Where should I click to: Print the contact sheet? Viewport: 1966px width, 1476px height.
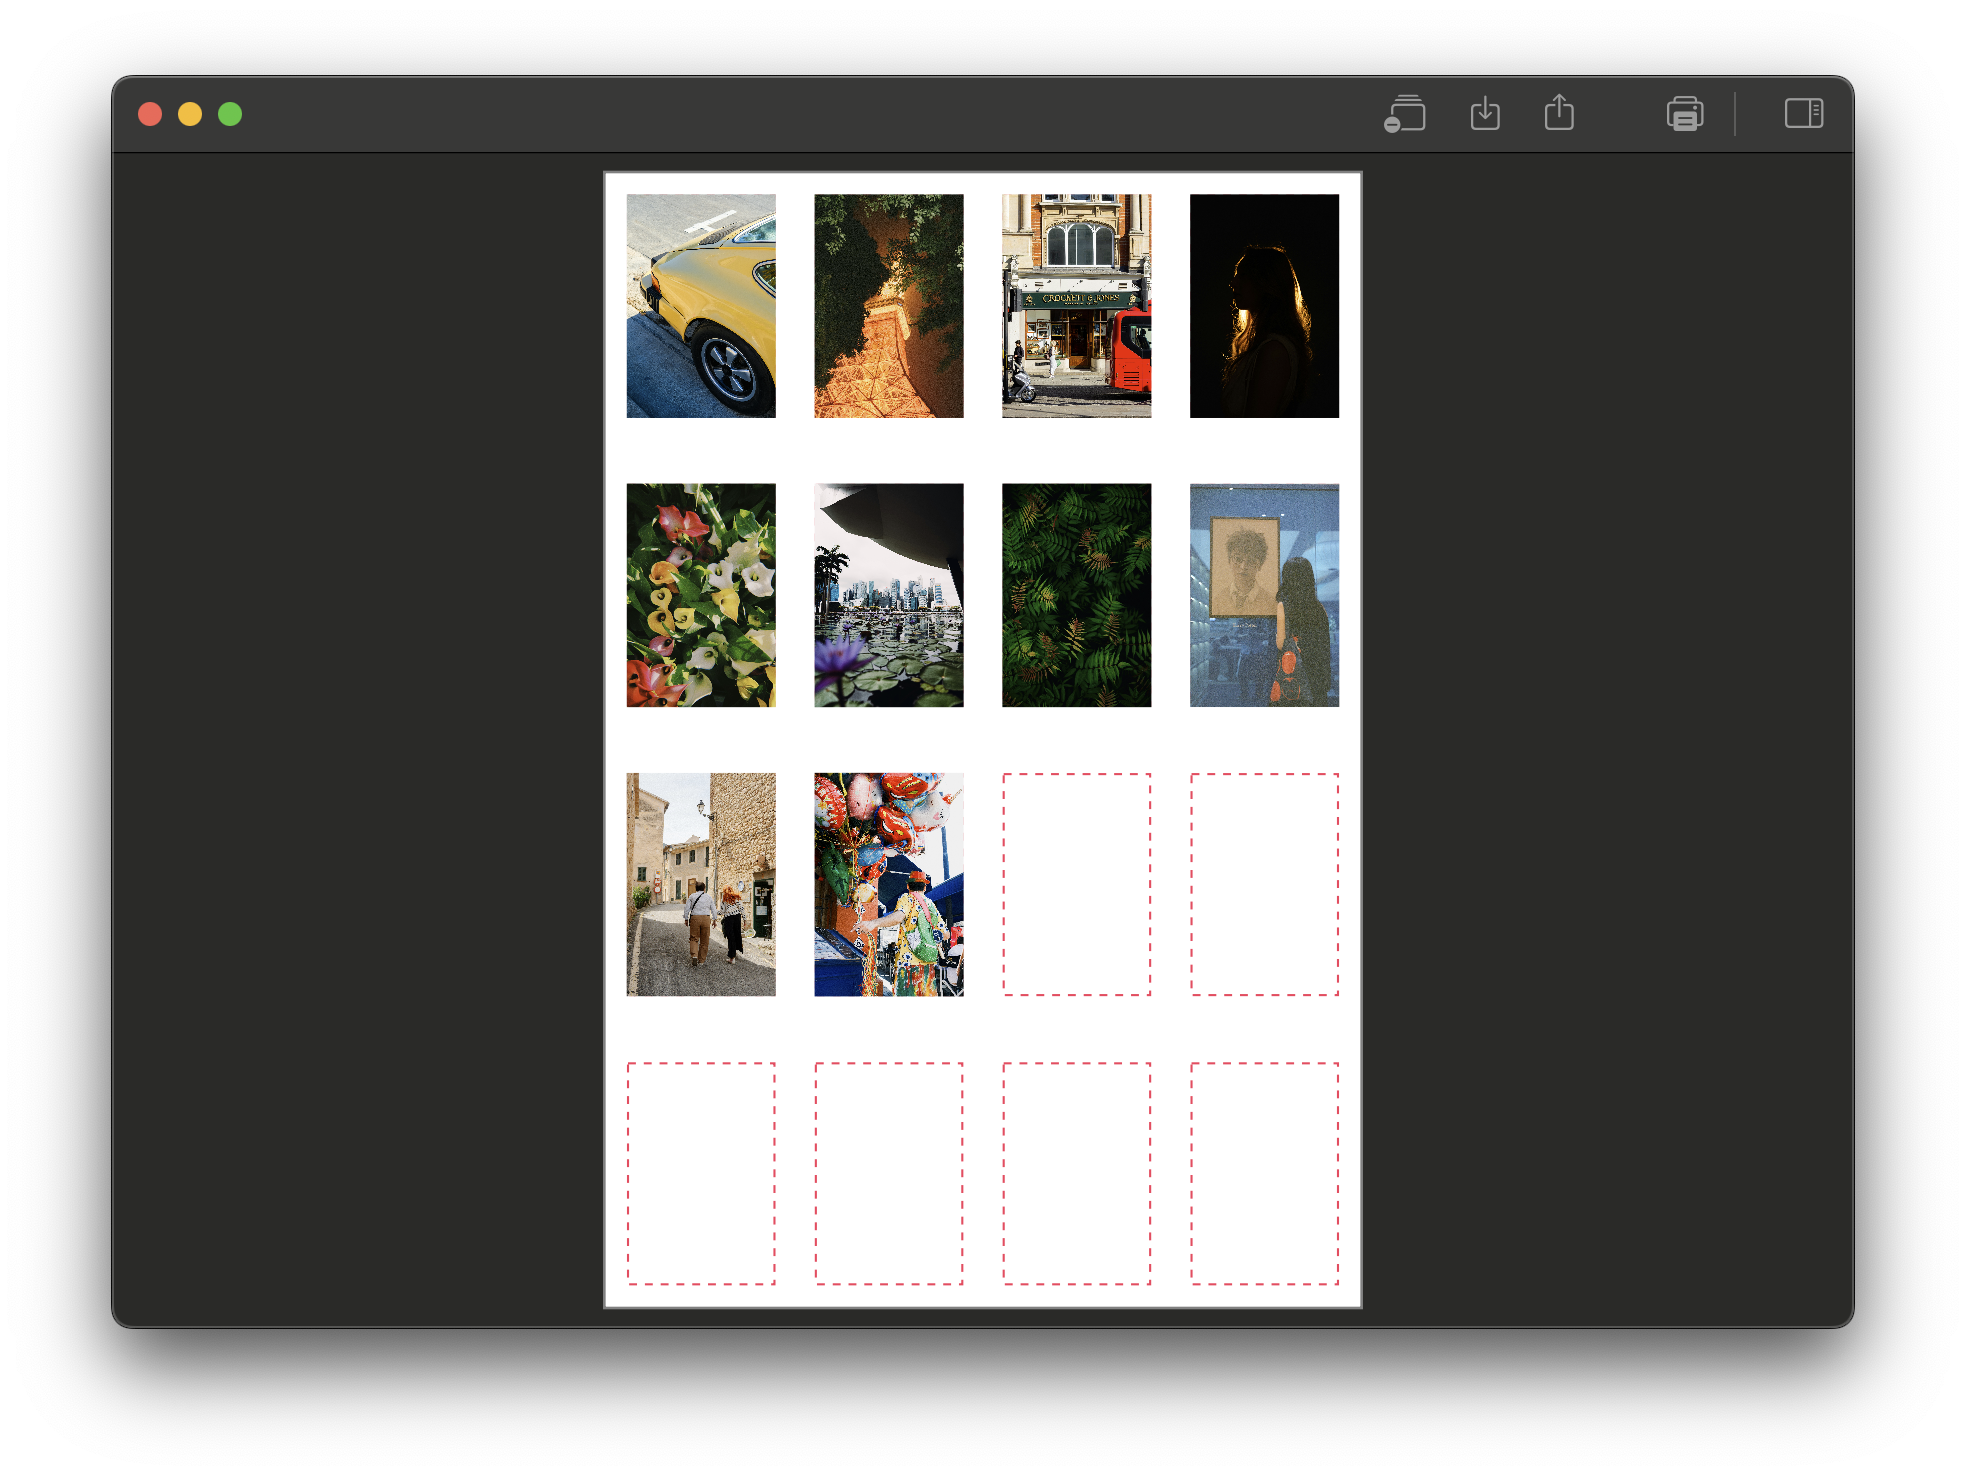(1685, 114)
